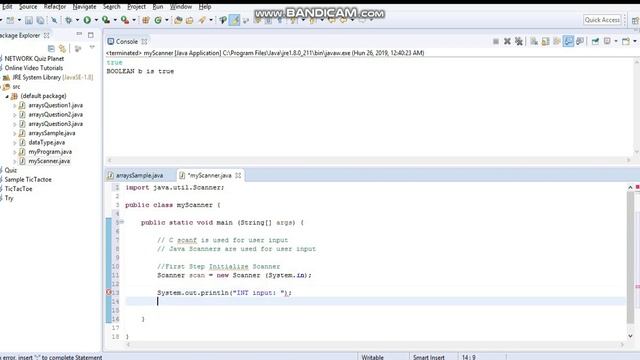
Task: Click in the Quick Access field
Action: point(602,20)
